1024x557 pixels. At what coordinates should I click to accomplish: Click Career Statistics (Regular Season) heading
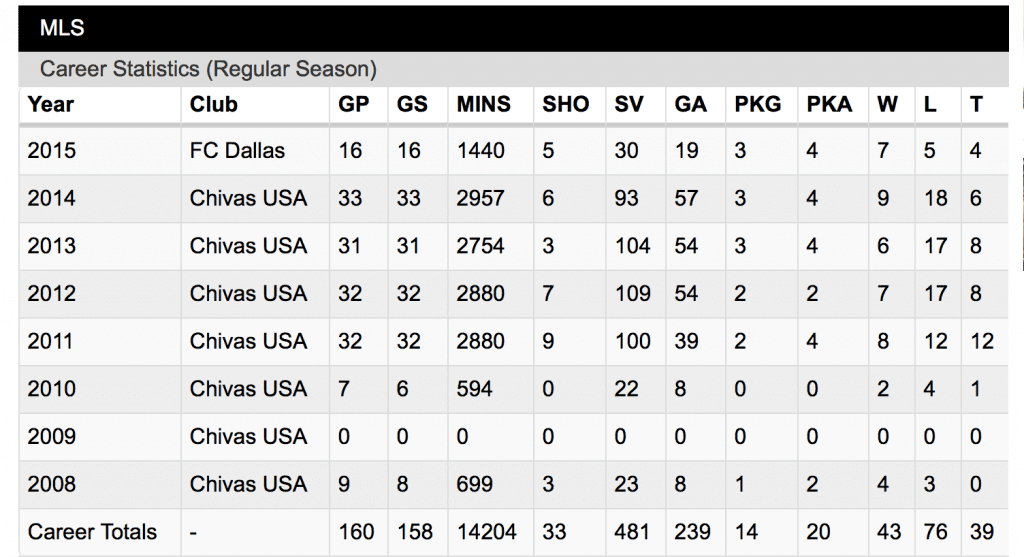pyautogui.click(x=208, y=69)
